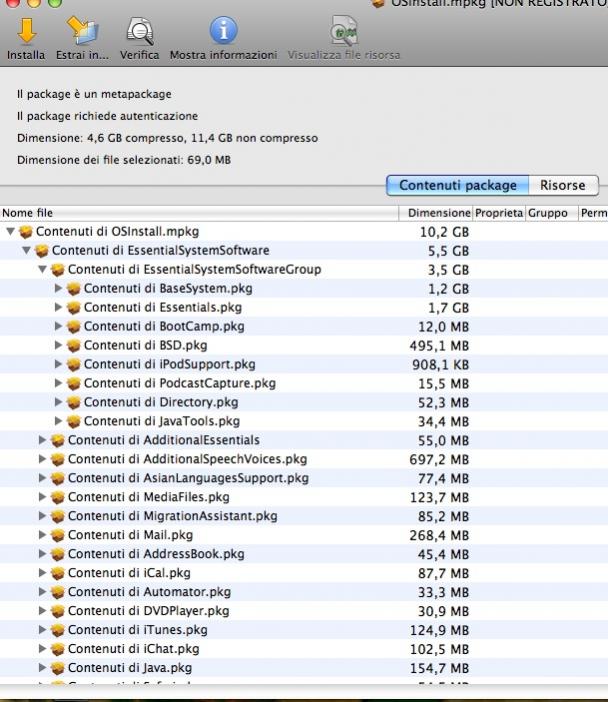Click the Perm column header
The image size is (608, 702).
[593, 213]
